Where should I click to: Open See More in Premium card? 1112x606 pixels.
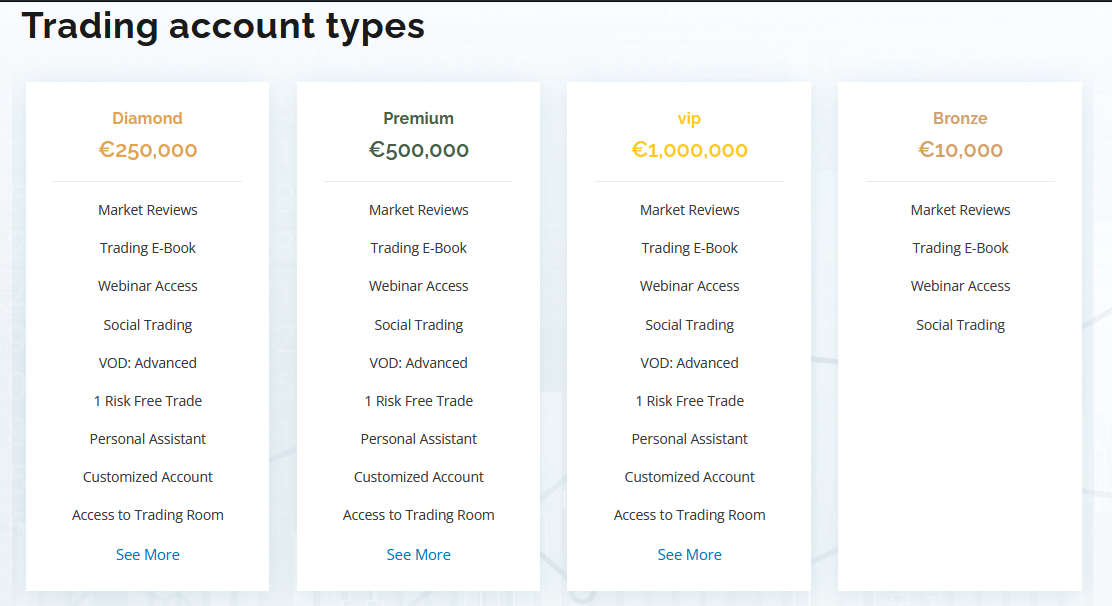coord(418,554)
